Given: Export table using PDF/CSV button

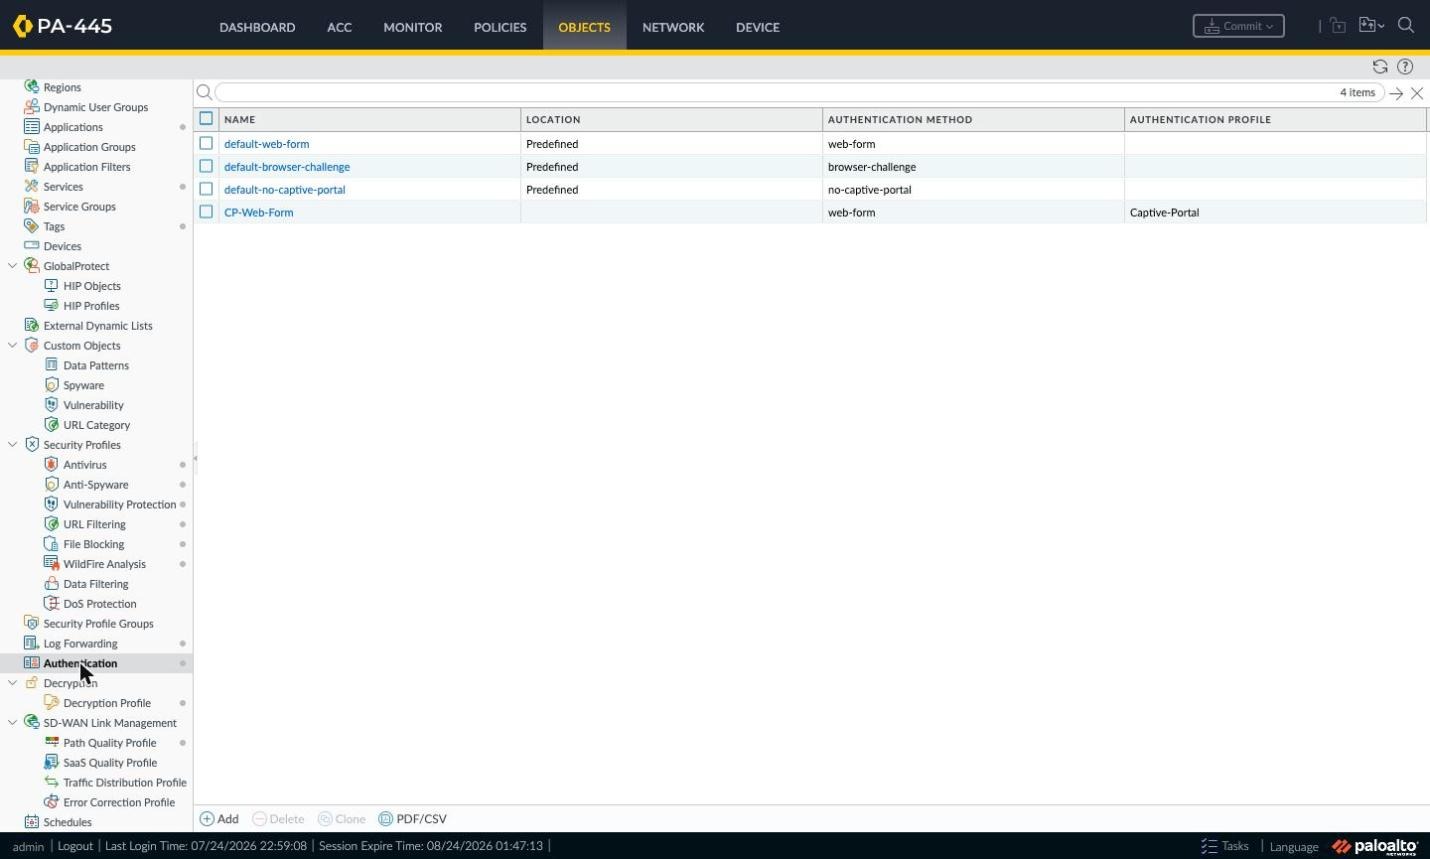Looking at the screenshot, I should 412,819.
